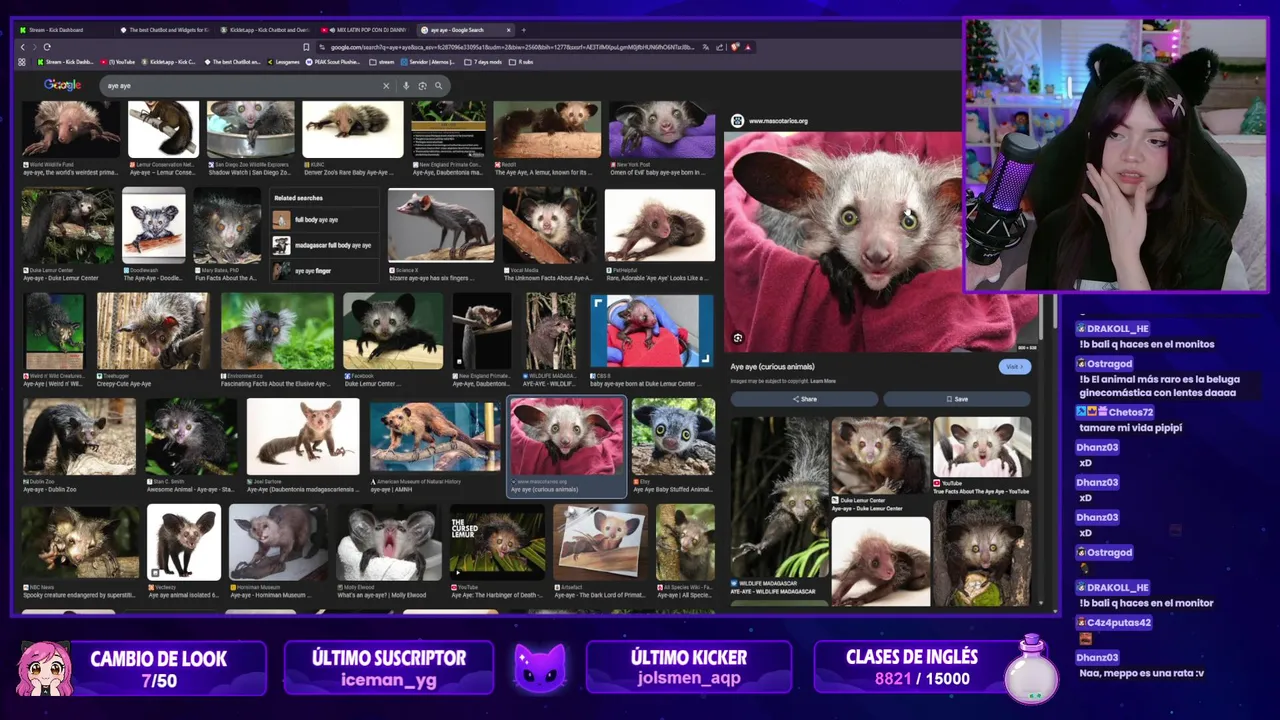The image size is (1280, 720).
Task: Open the Leoxgames bookmark
Action: pyautogui.click(x=284, y=62)
